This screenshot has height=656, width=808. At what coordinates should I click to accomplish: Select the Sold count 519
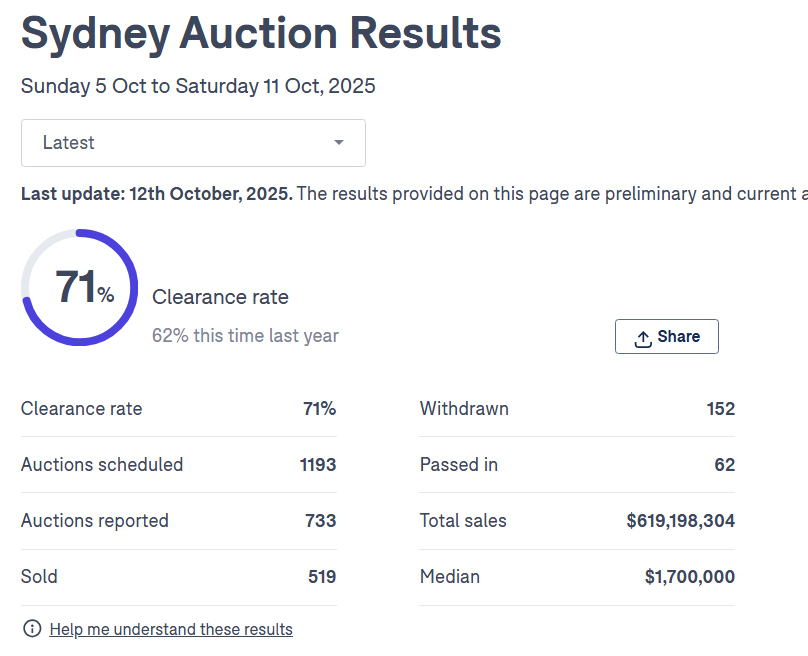(x=322, y=577)
